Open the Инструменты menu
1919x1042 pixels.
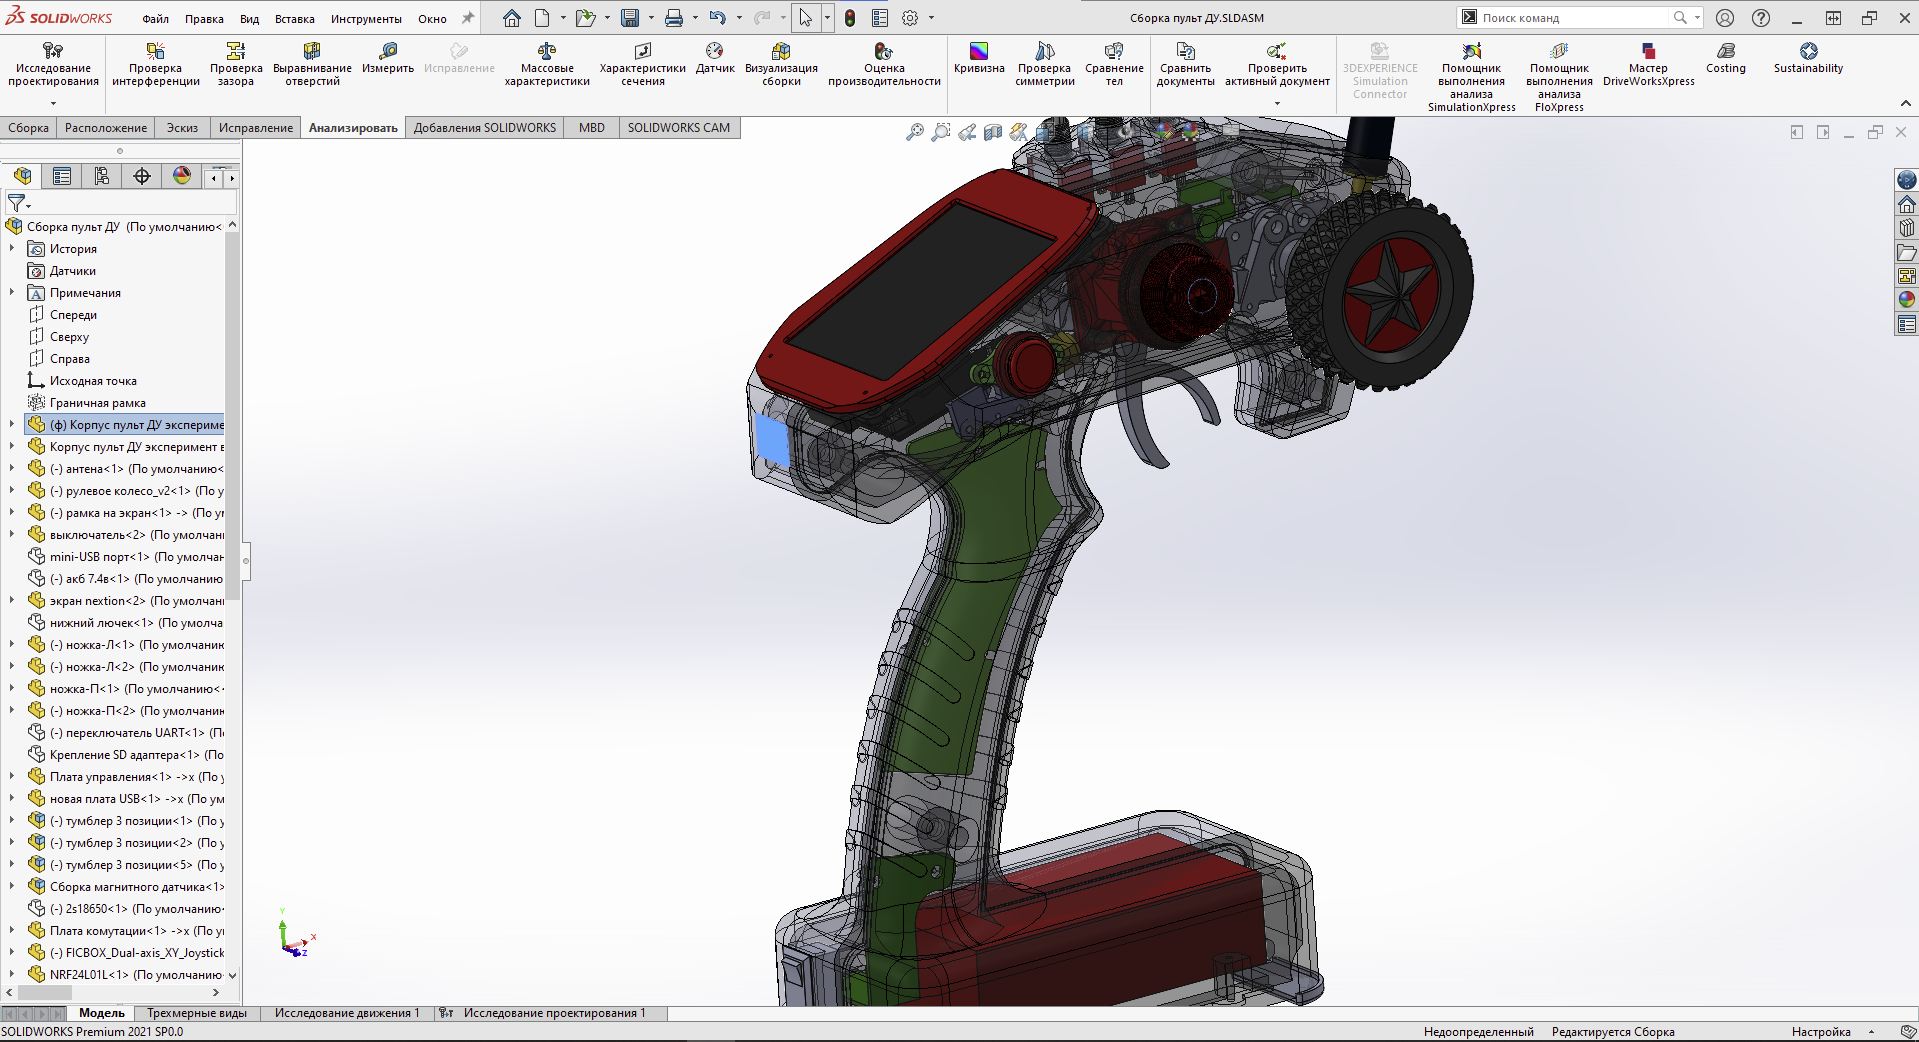point(366,19)
